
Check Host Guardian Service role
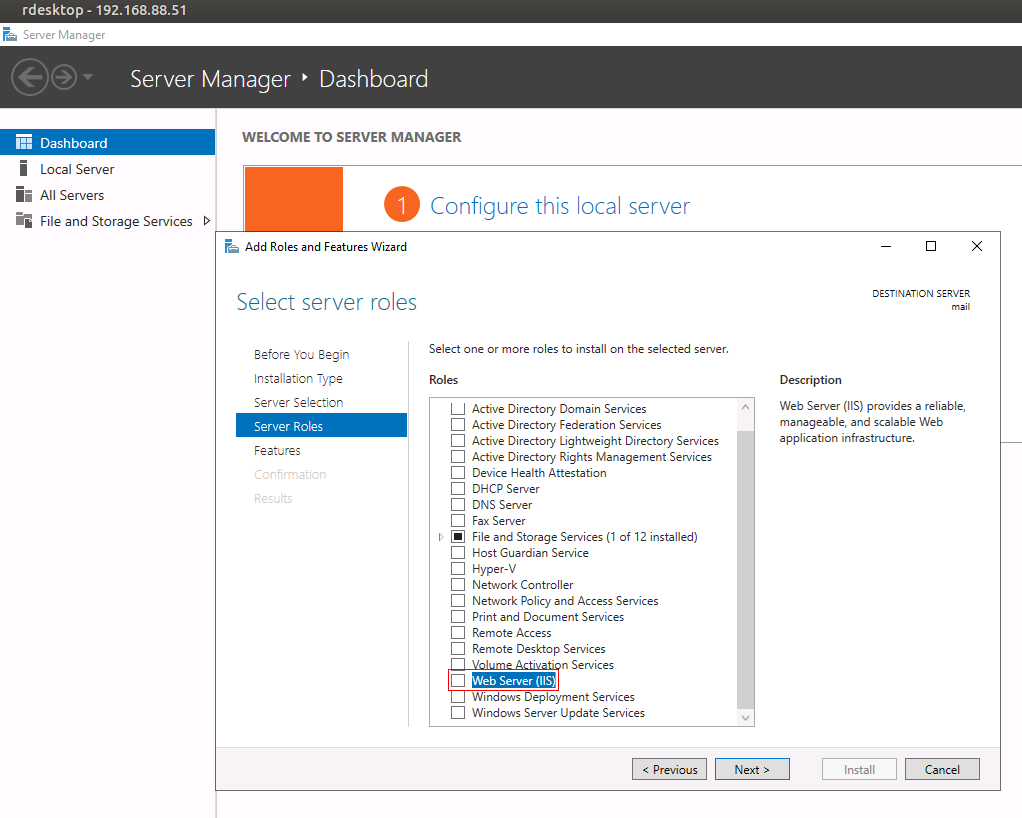click(x=458, y=552)
